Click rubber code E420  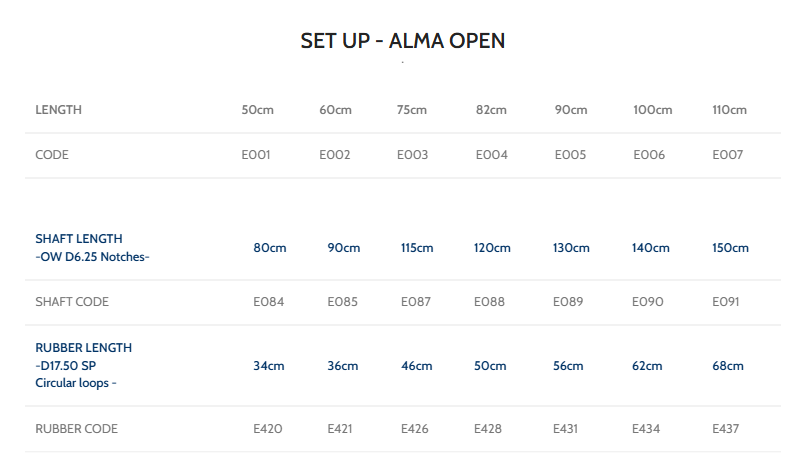tap(268, 429)
